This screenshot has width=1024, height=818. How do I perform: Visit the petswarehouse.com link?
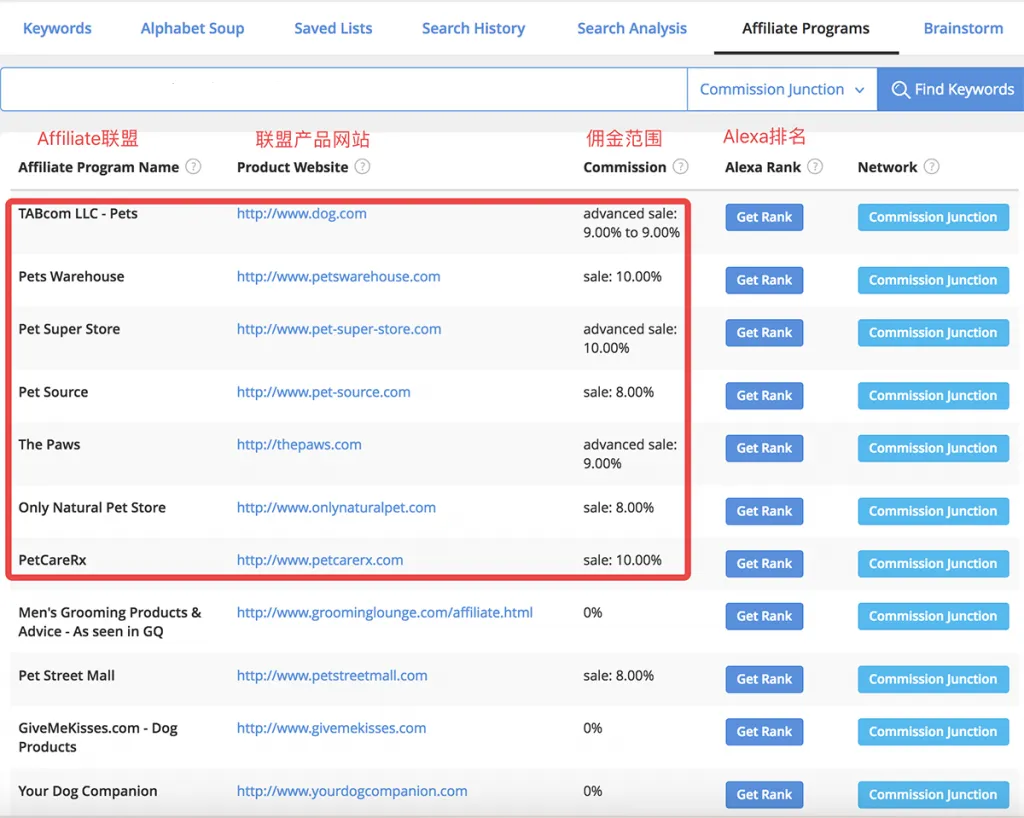click(x=338, y=276)
